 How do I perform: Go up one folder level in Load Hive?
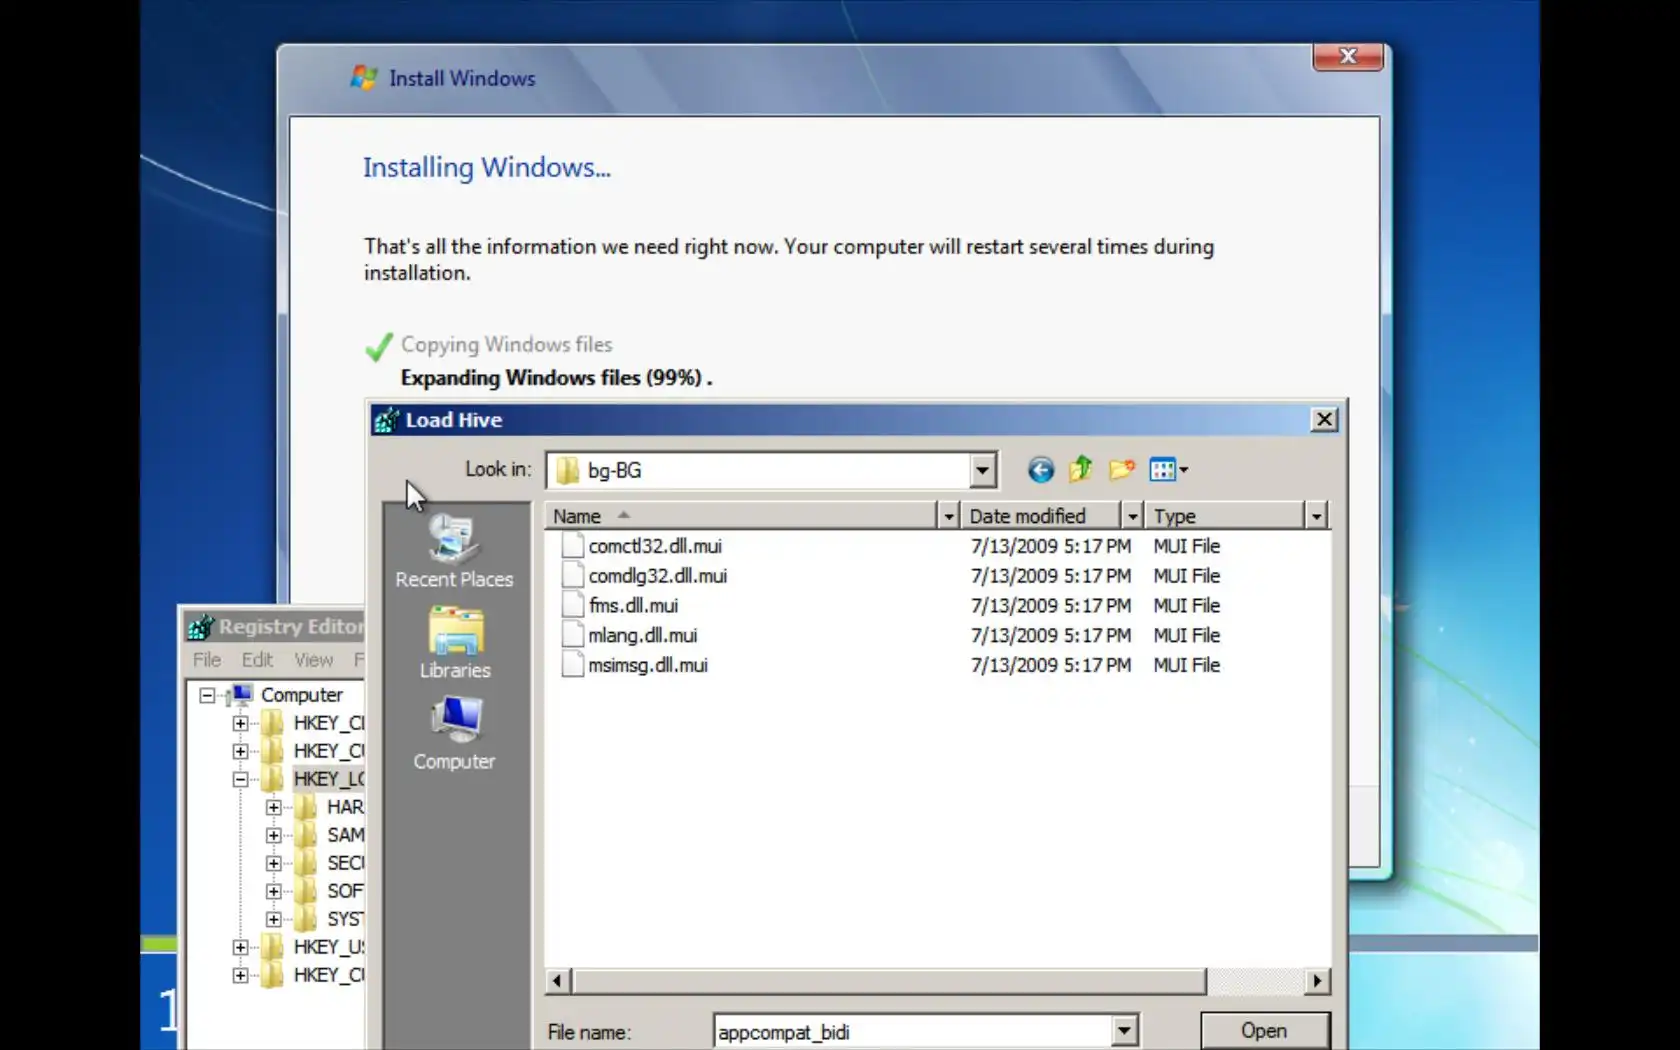pyautogui.click(x=1081, y=470)
